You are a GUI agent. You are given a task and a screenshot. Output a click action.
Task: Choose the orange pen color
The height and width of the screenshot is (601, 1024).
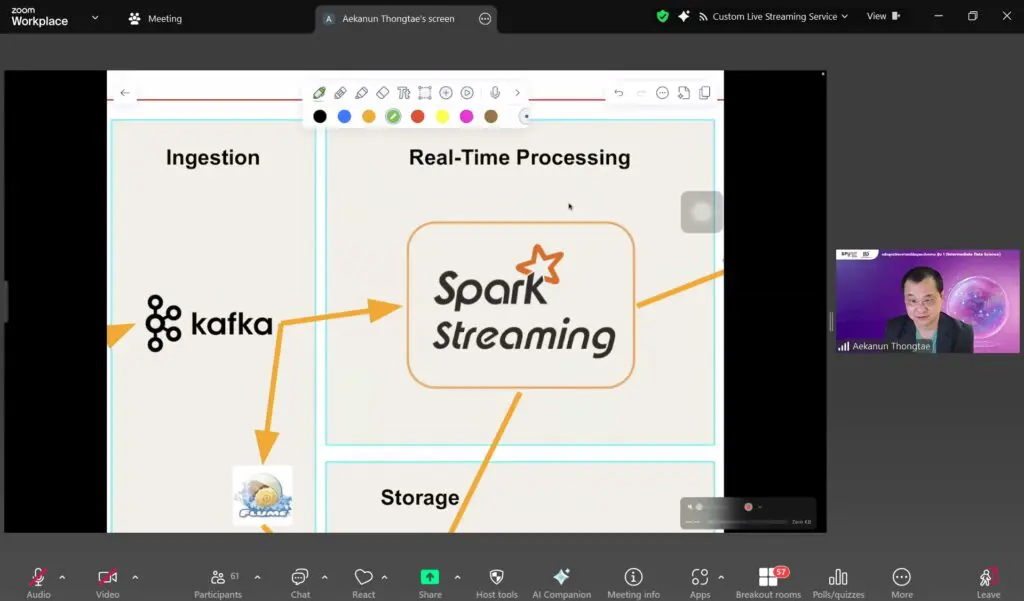[368, 116]
